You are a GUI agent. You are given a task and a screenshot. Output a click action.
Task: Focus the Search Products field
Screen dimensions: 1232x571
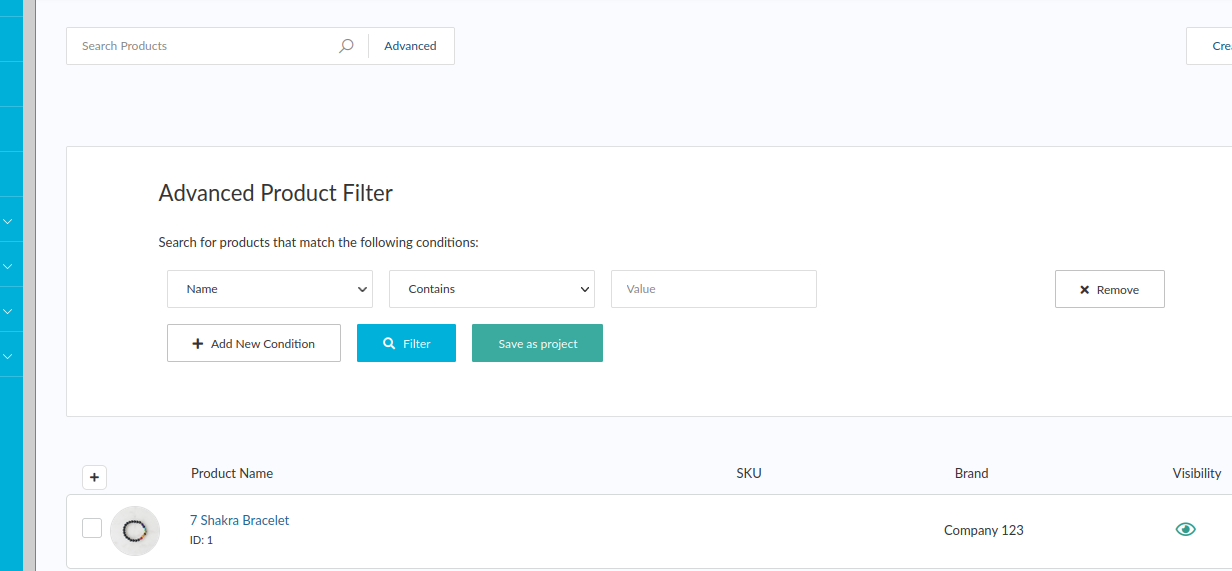pyautogui.click(x=205, y=46)
